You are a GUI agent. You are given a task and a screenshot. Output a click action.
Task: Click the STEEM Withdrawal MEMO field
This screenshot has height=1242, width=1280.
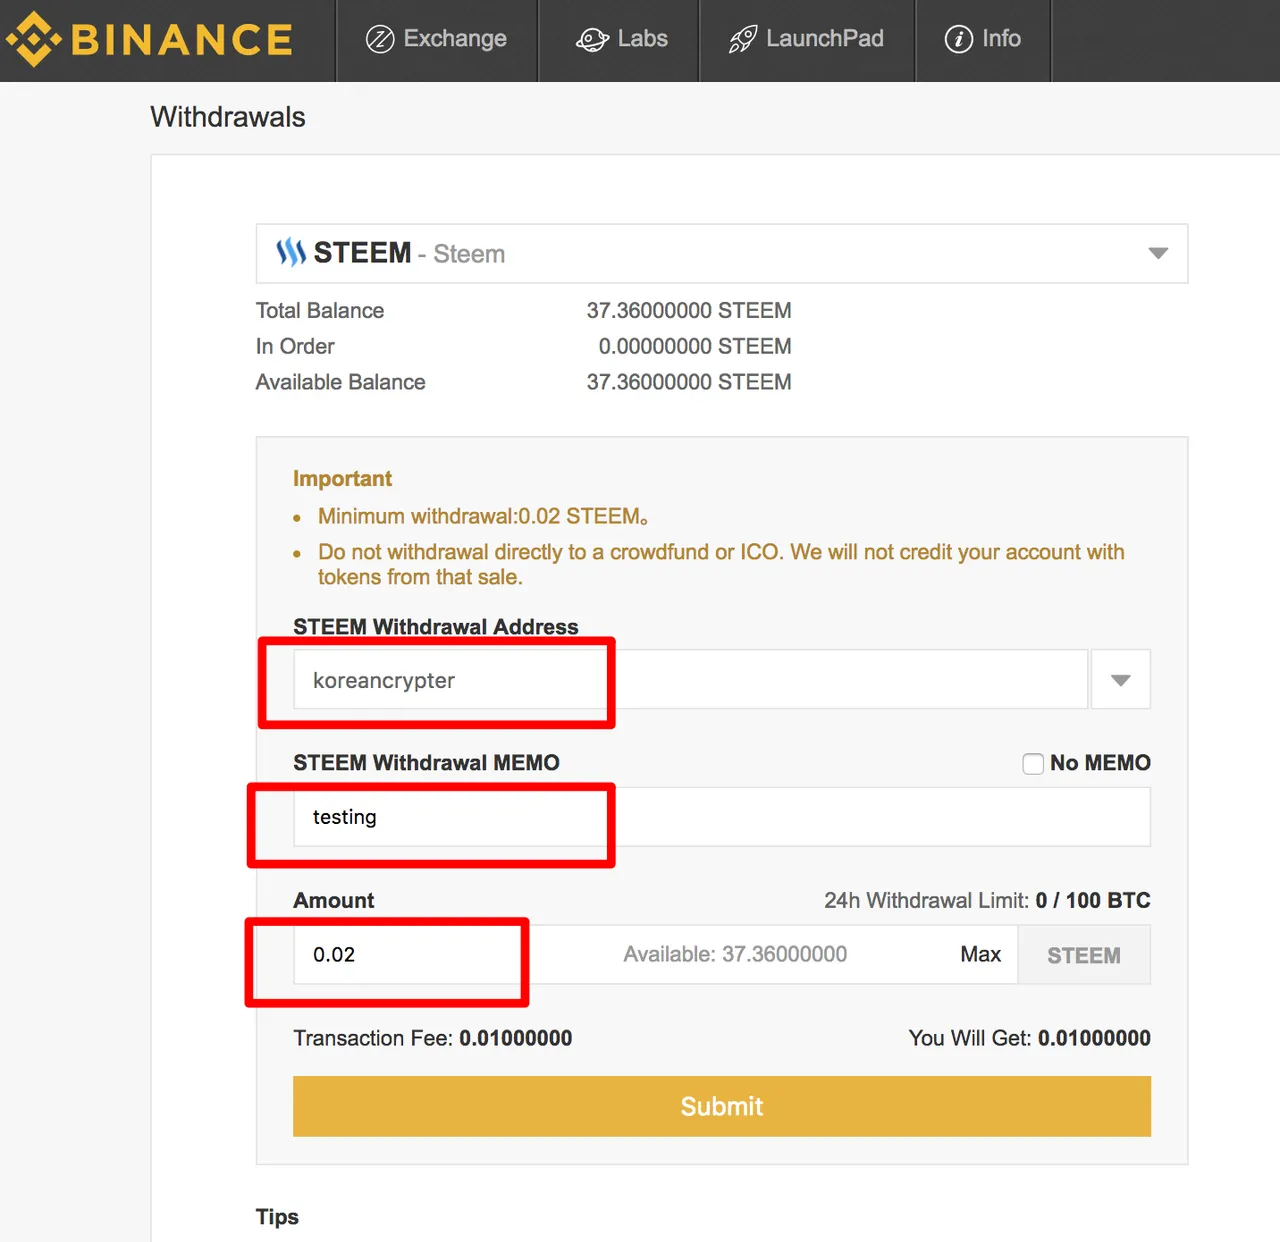722,817
